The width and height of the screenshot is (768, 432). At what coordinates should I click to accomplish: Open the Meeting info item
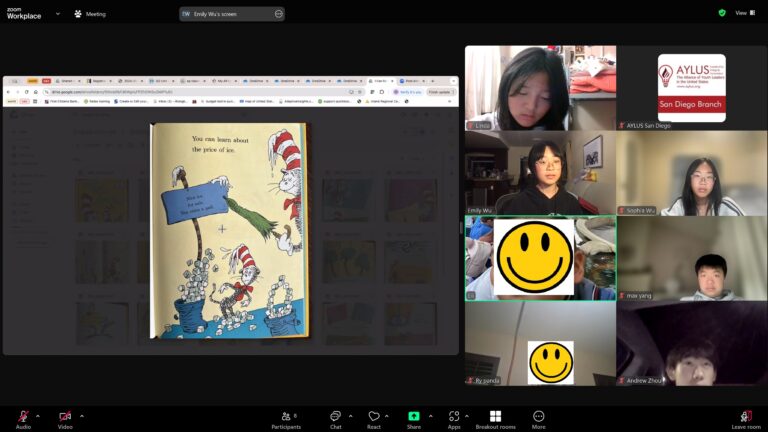90,14
